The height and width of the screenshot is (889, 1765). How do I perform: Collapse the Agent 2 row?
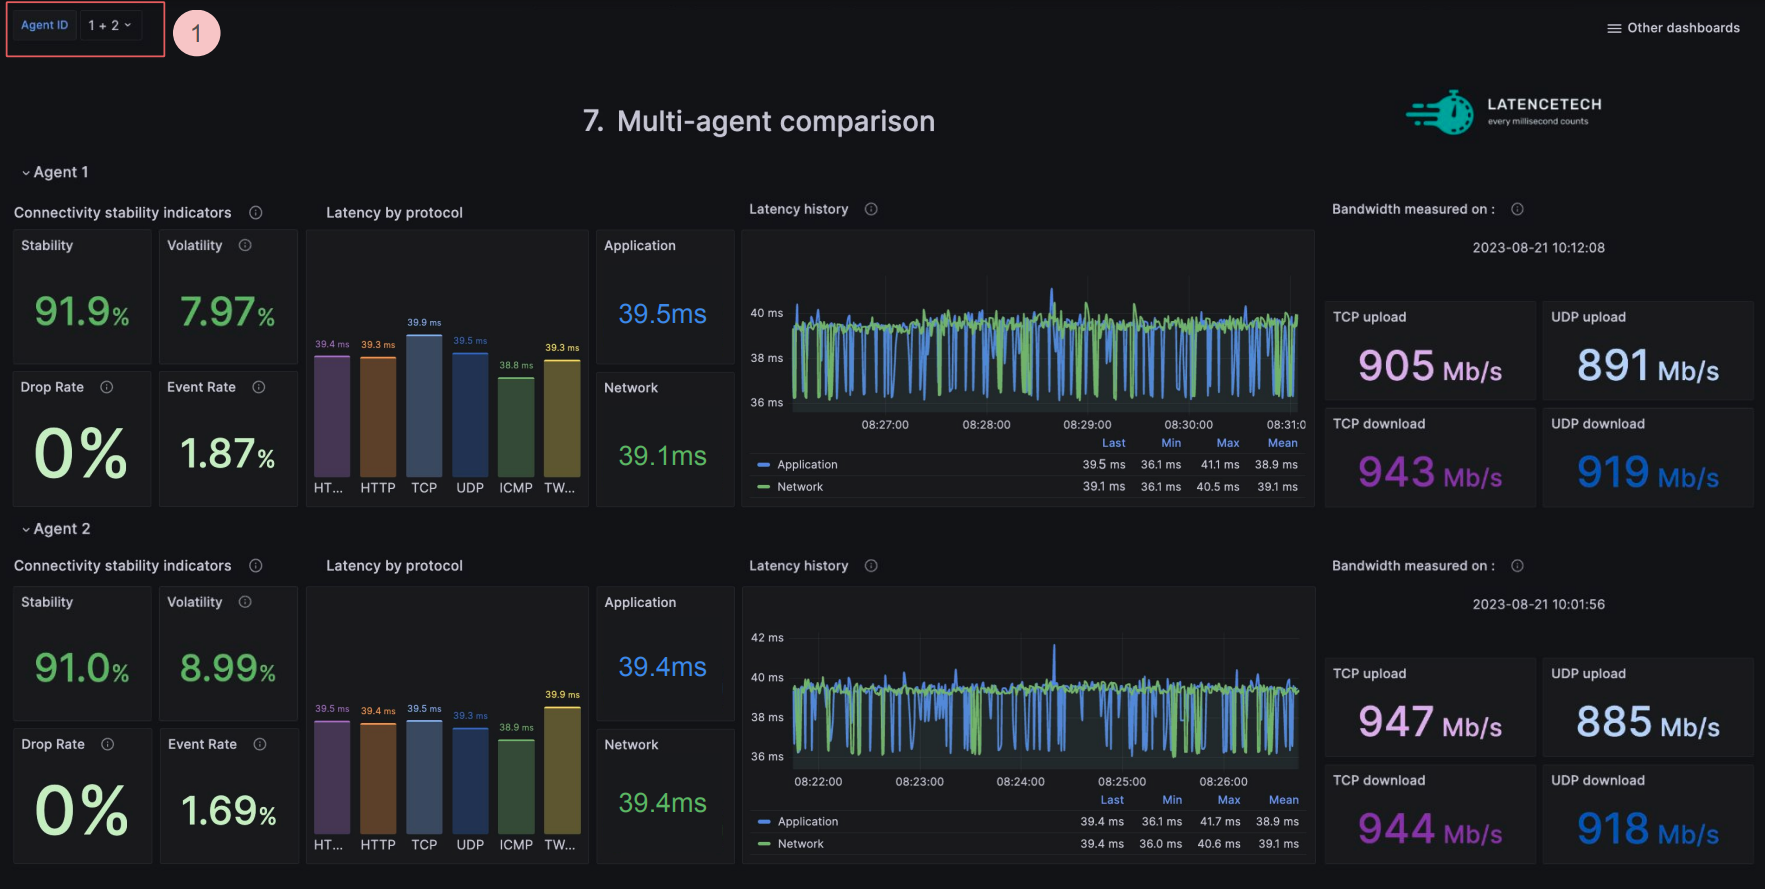click(56, 529)
